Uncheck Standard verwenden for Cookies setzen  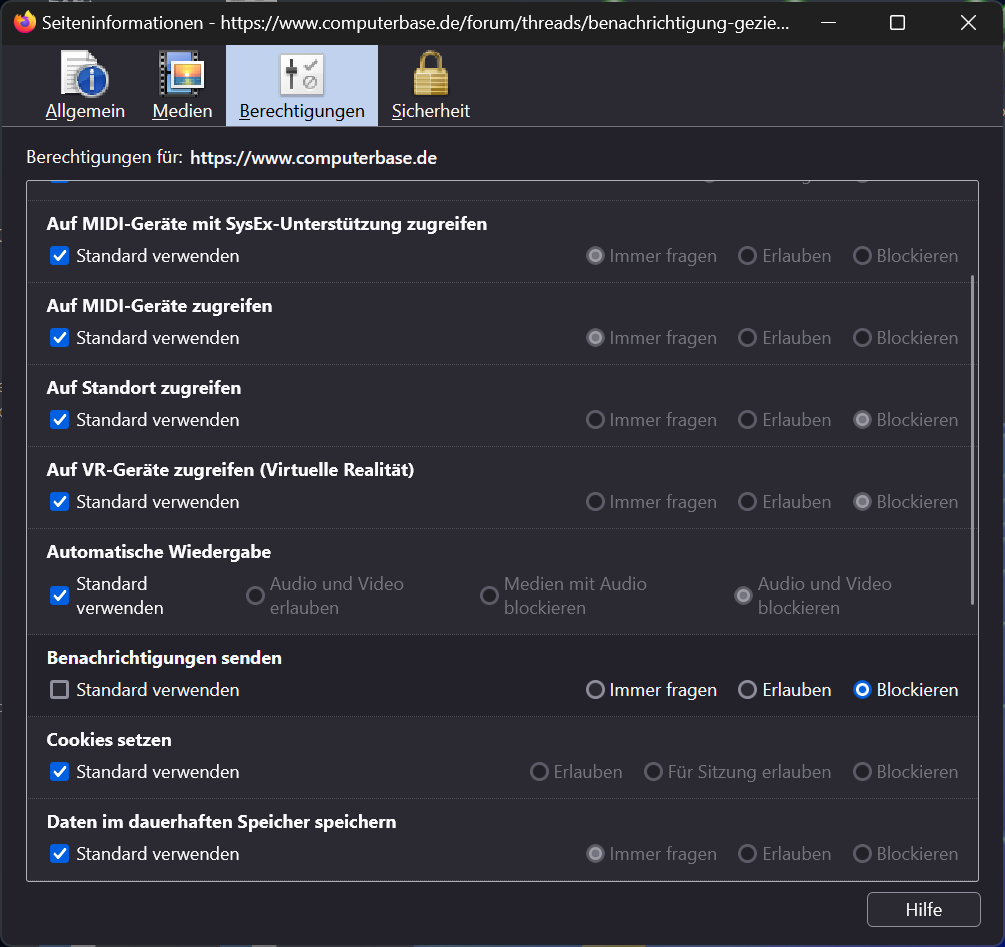pos(60,772)
